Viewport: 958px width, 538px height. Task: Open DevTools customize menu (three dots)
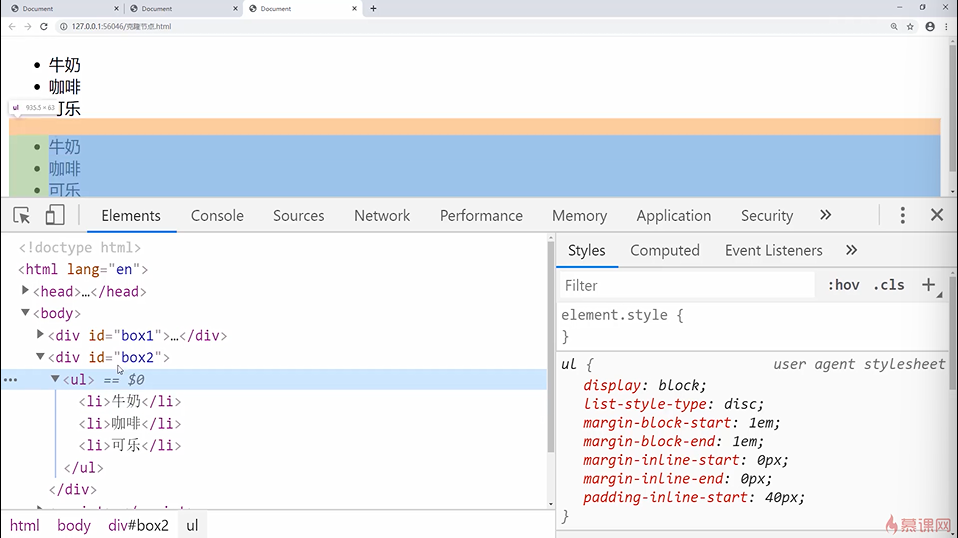902,215
